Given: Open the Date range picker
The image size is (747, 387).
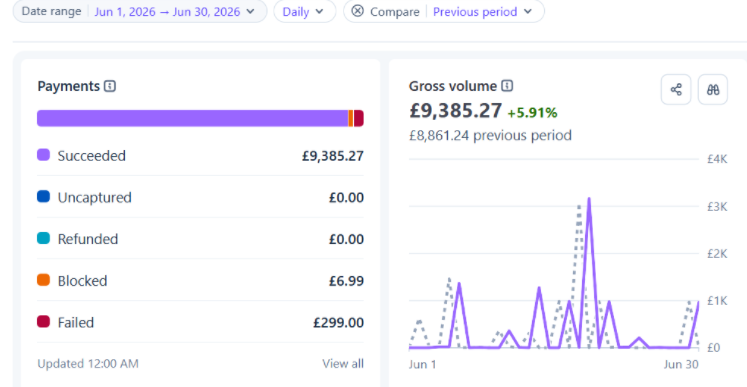Looking at the screenshot, I should (x=140, y=11).
